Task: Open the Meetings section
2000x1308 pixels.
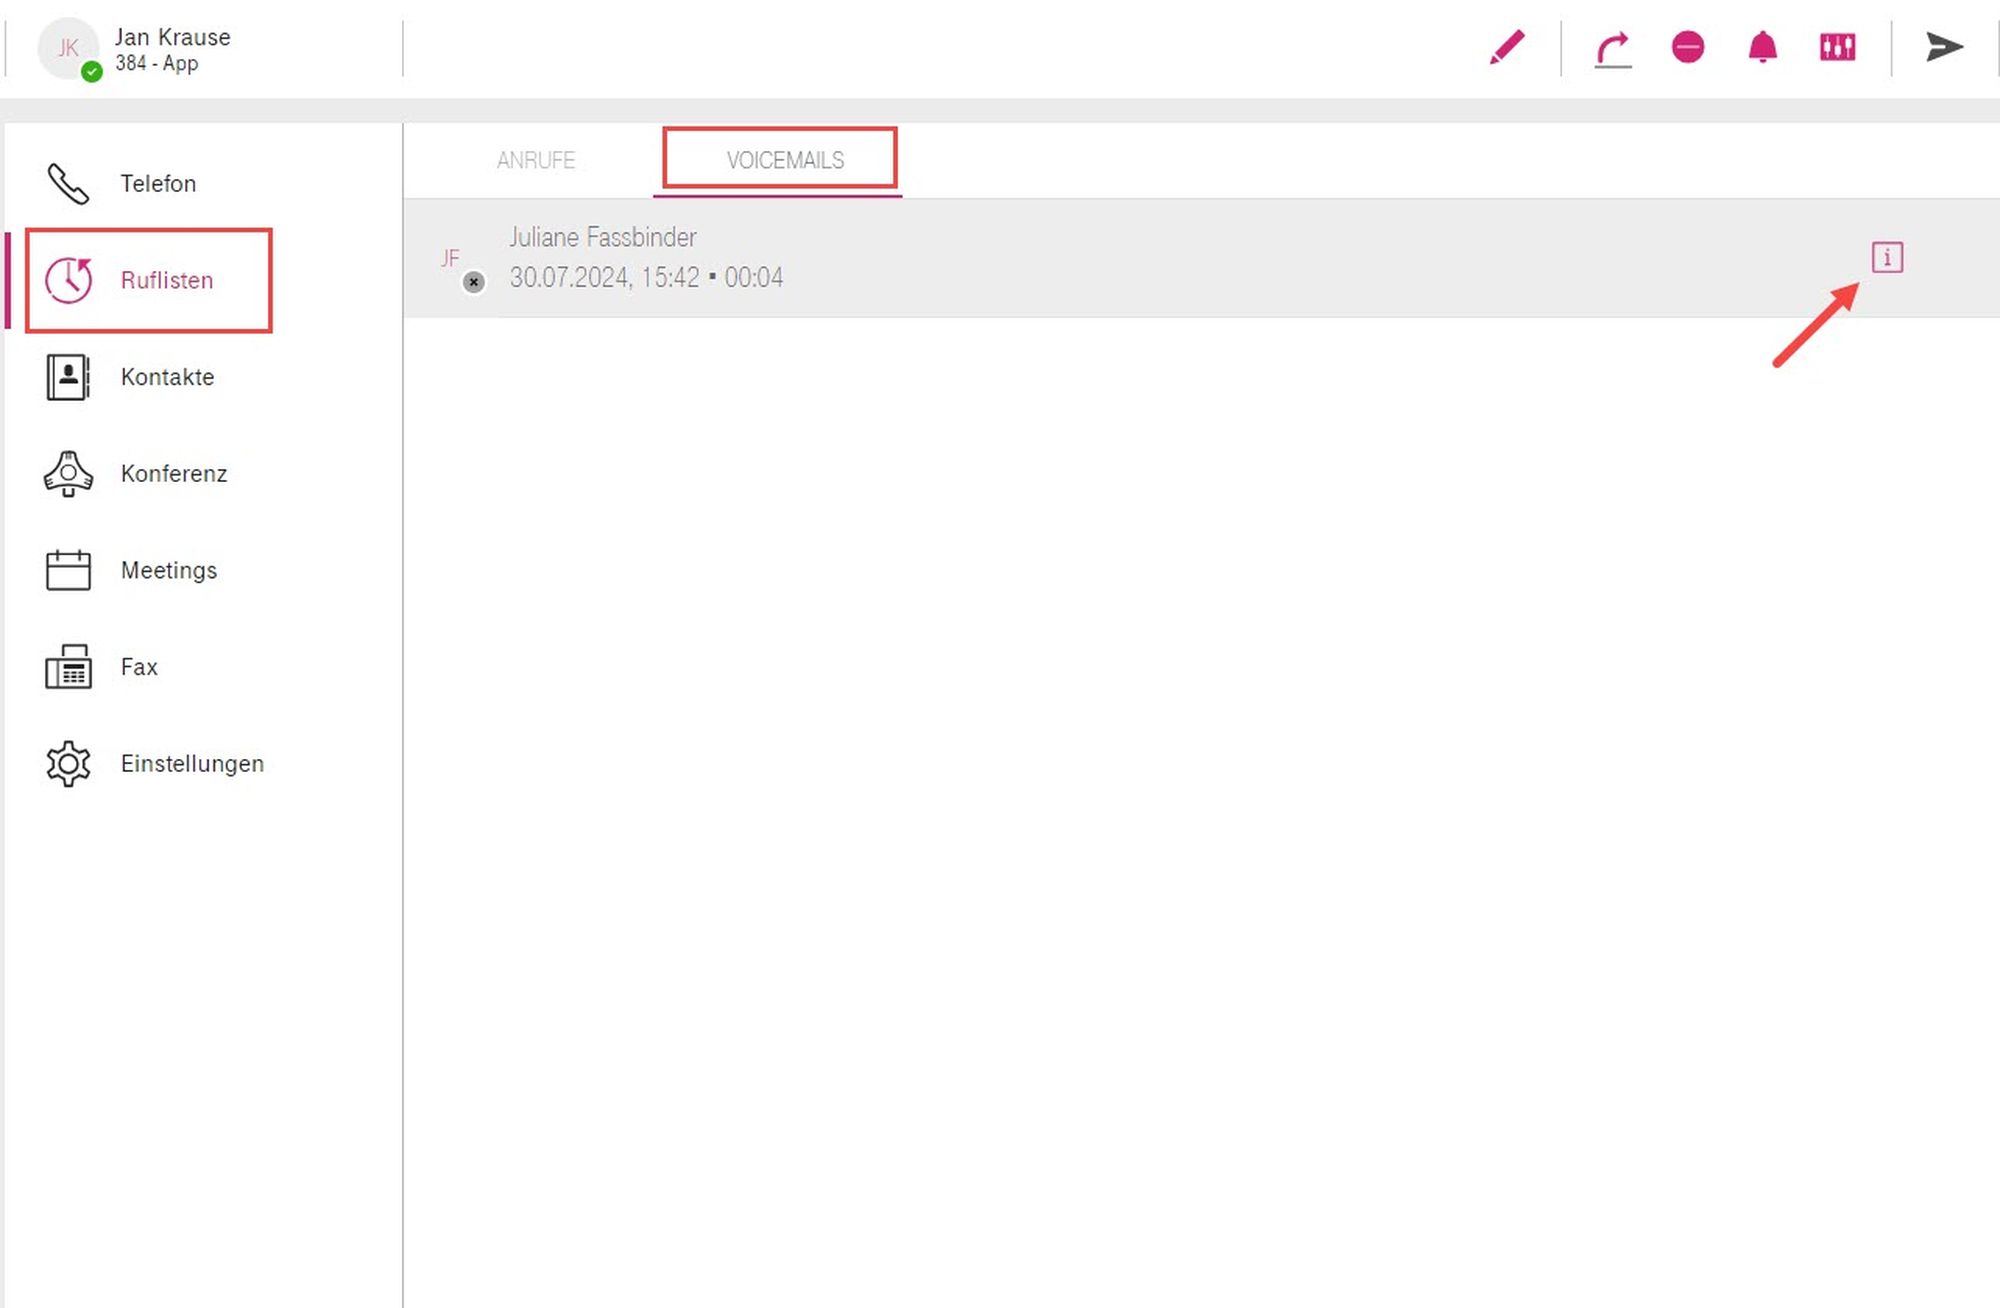Action: [x=168, y=570]
